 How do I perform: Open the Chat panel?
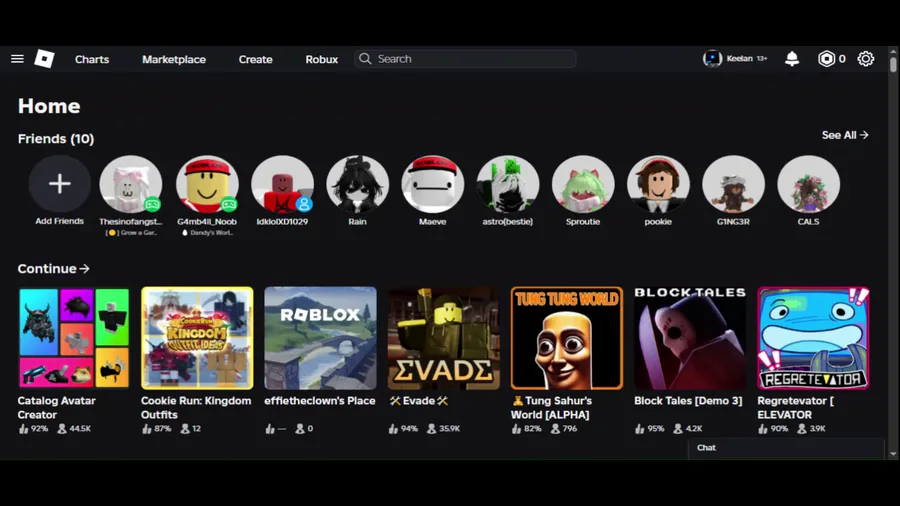(x=786, y=447)
